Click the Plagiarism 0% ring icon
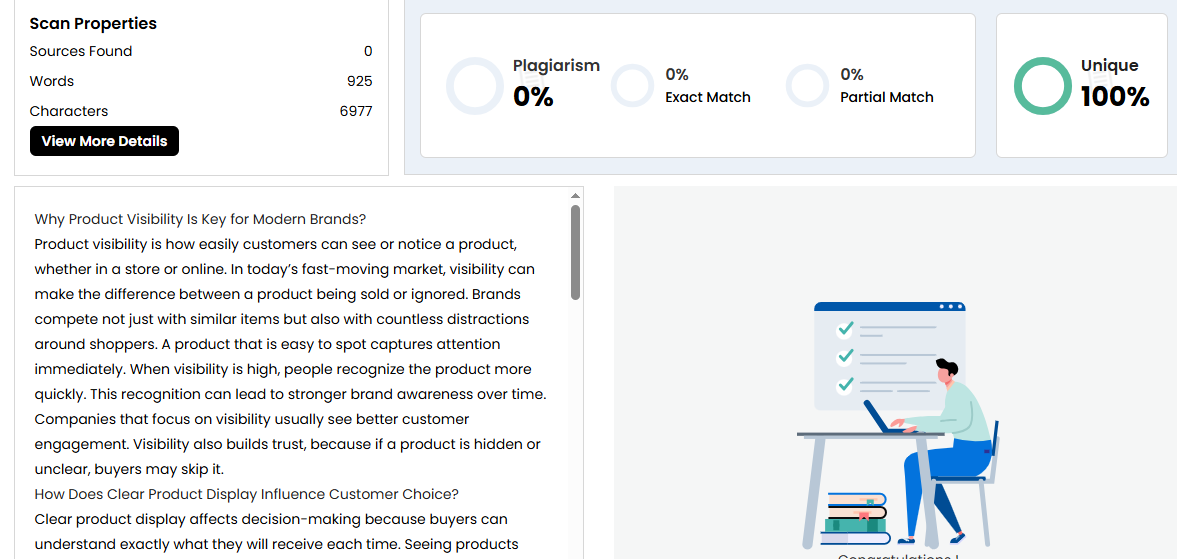 click(474, 86)
